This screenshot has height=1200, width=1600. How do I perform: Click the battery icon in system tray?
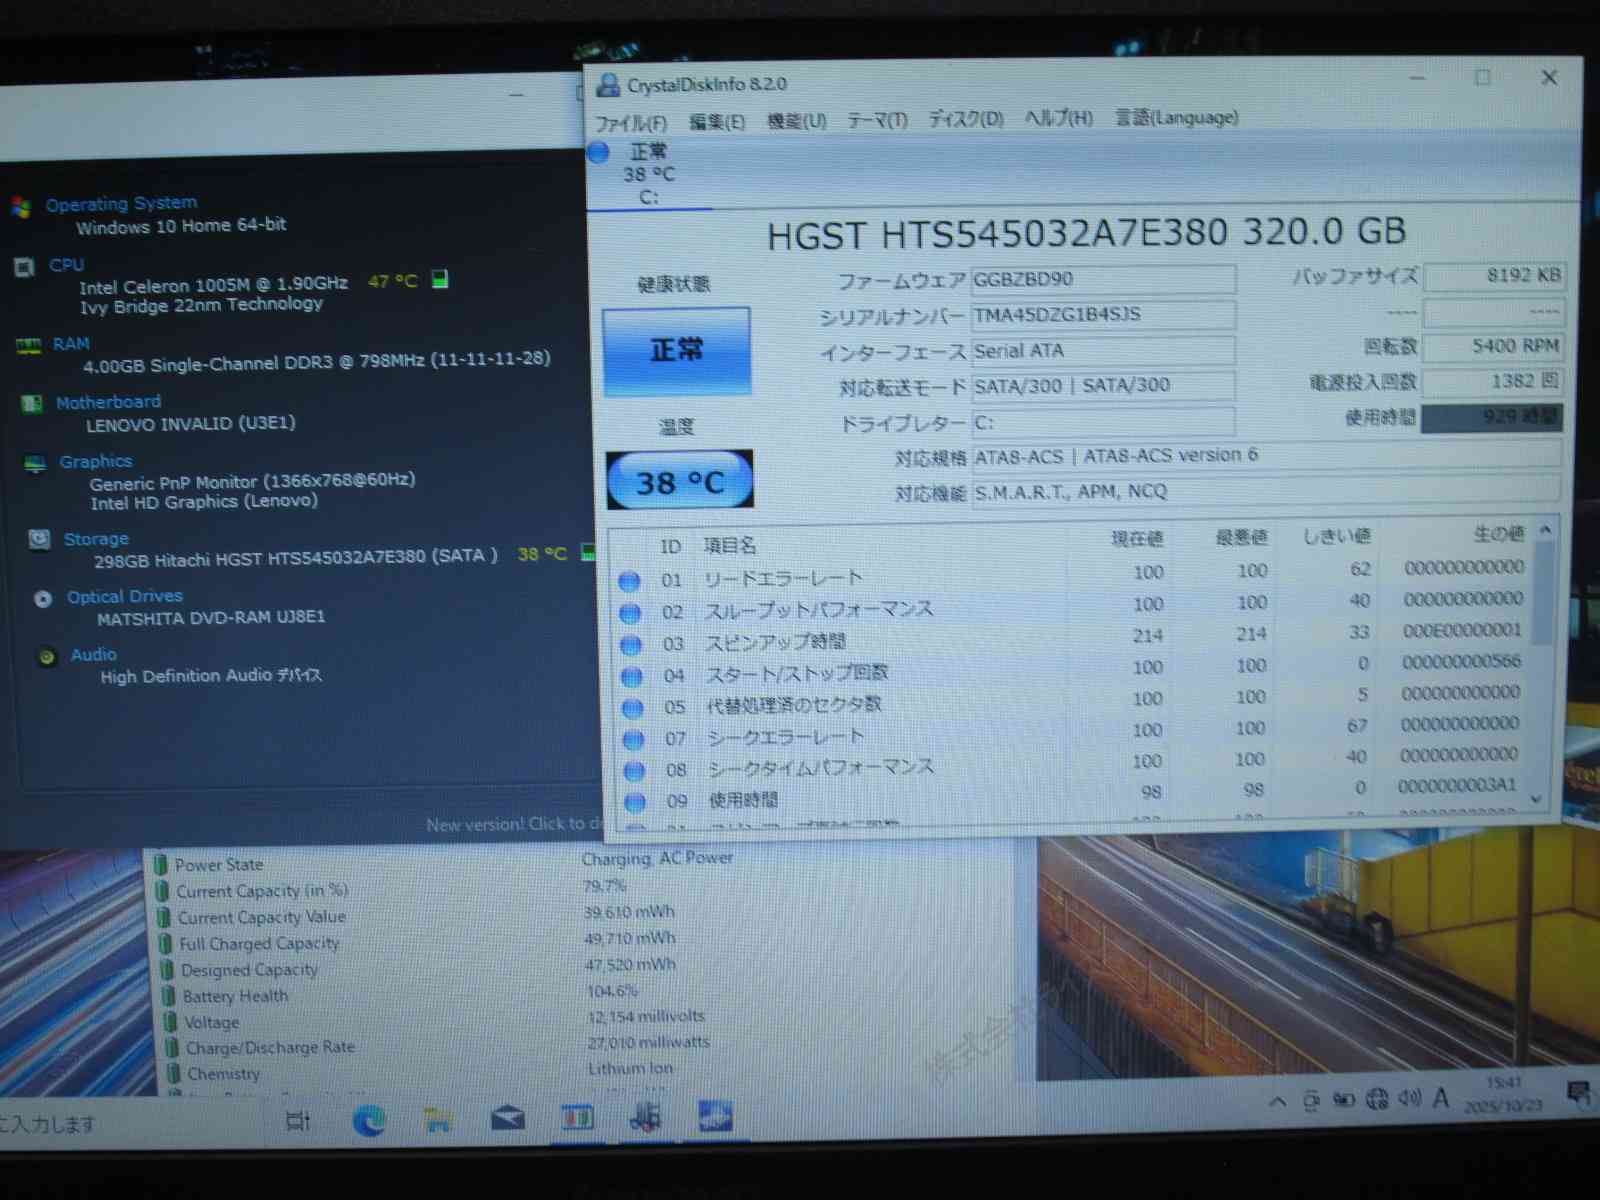[1344, 1100]
